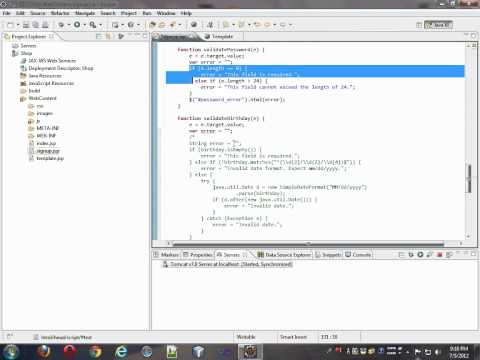This screenshot has height=360, width=480.
Task: Click the Publish to server icon
Action: click(449, 255)
